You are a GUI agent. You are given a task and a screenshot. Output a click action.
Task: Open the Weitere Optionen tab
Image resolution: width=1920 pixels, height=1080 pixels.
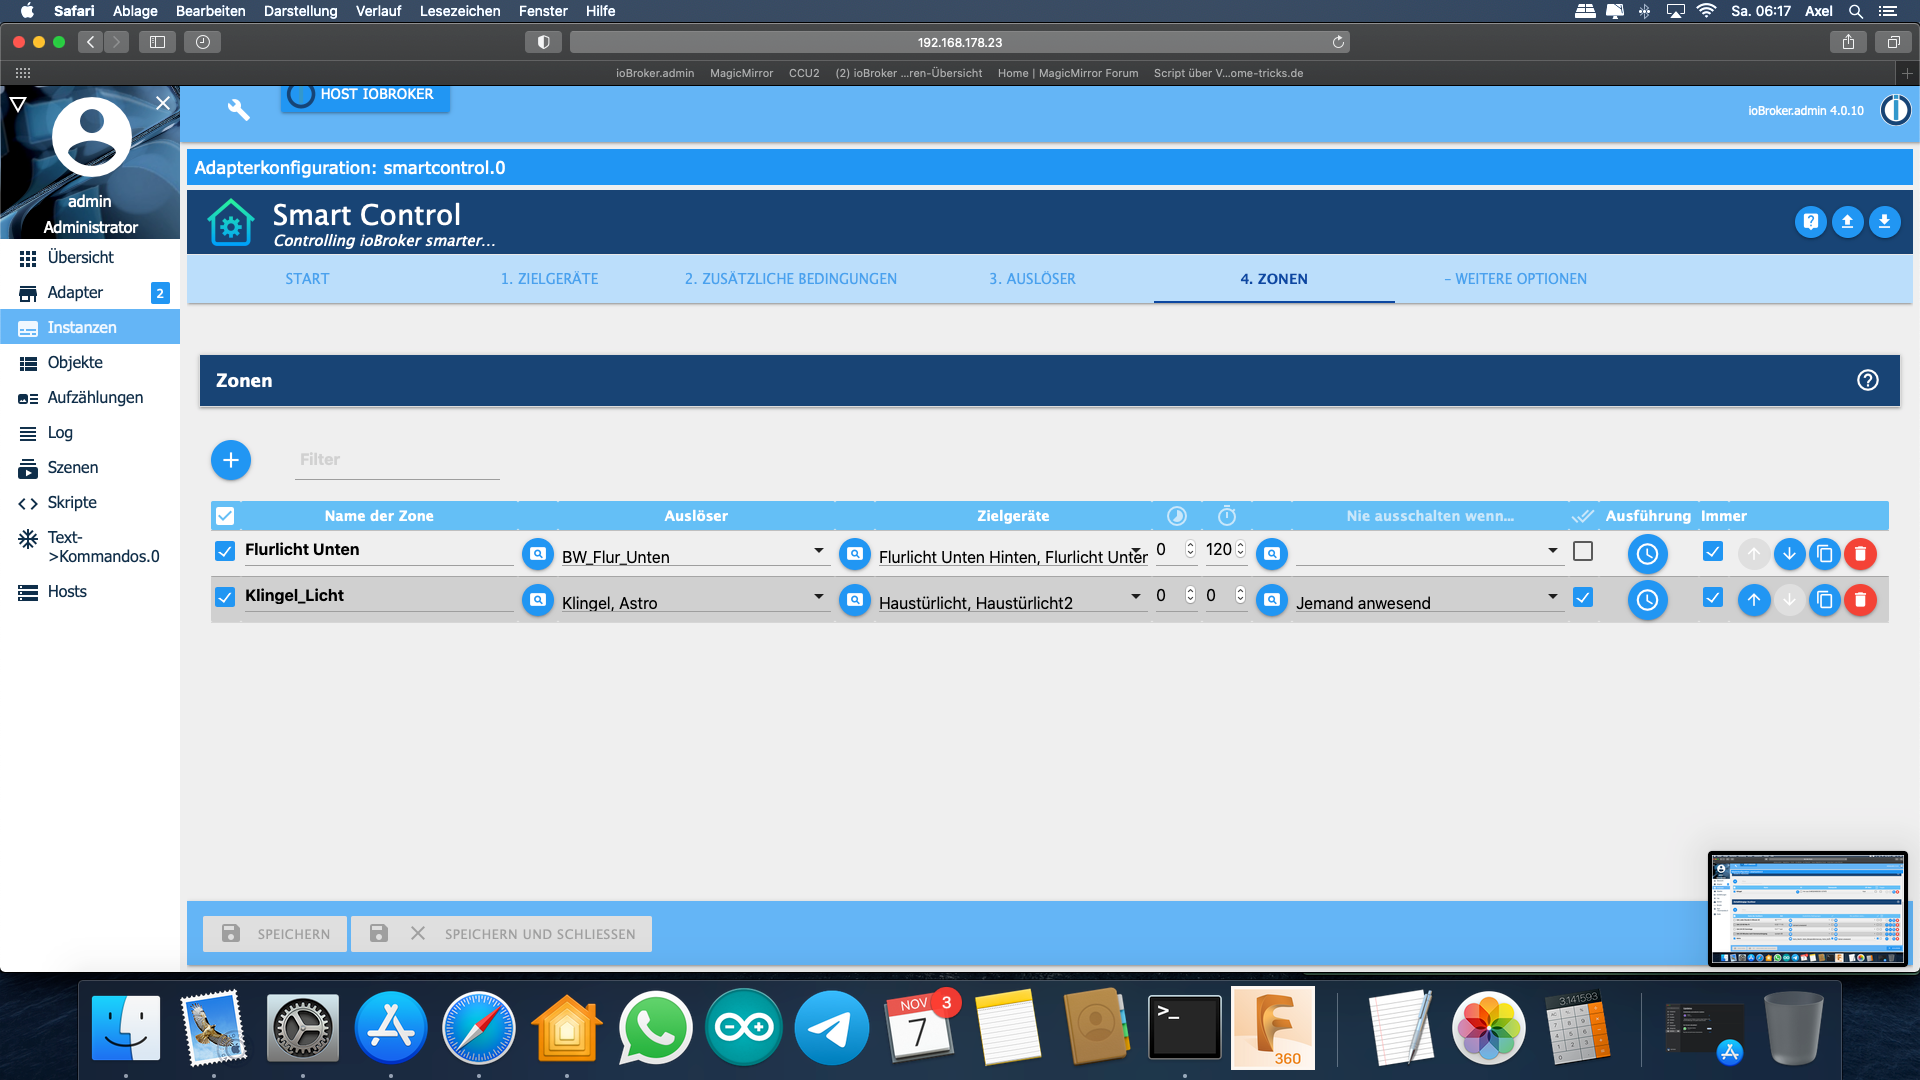coord(1515,279)
